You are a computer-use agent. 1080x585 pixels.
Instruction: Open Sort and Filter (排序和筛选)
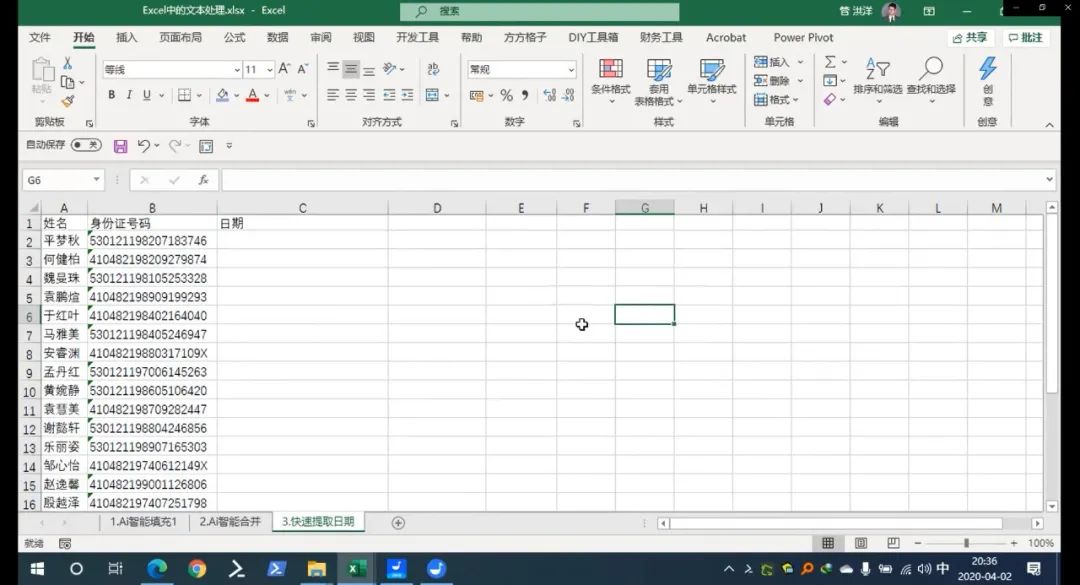point(877,81)
